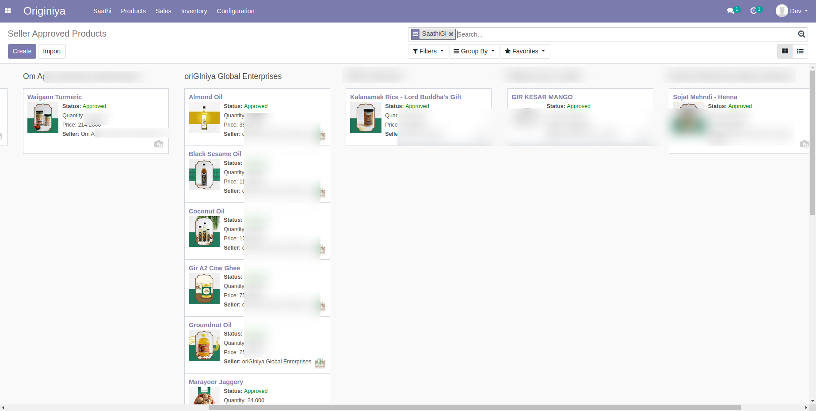The width and height of the screenshot is (816, 411).
Task: Open the Inventory menu
Action: [x=194, y=11]
